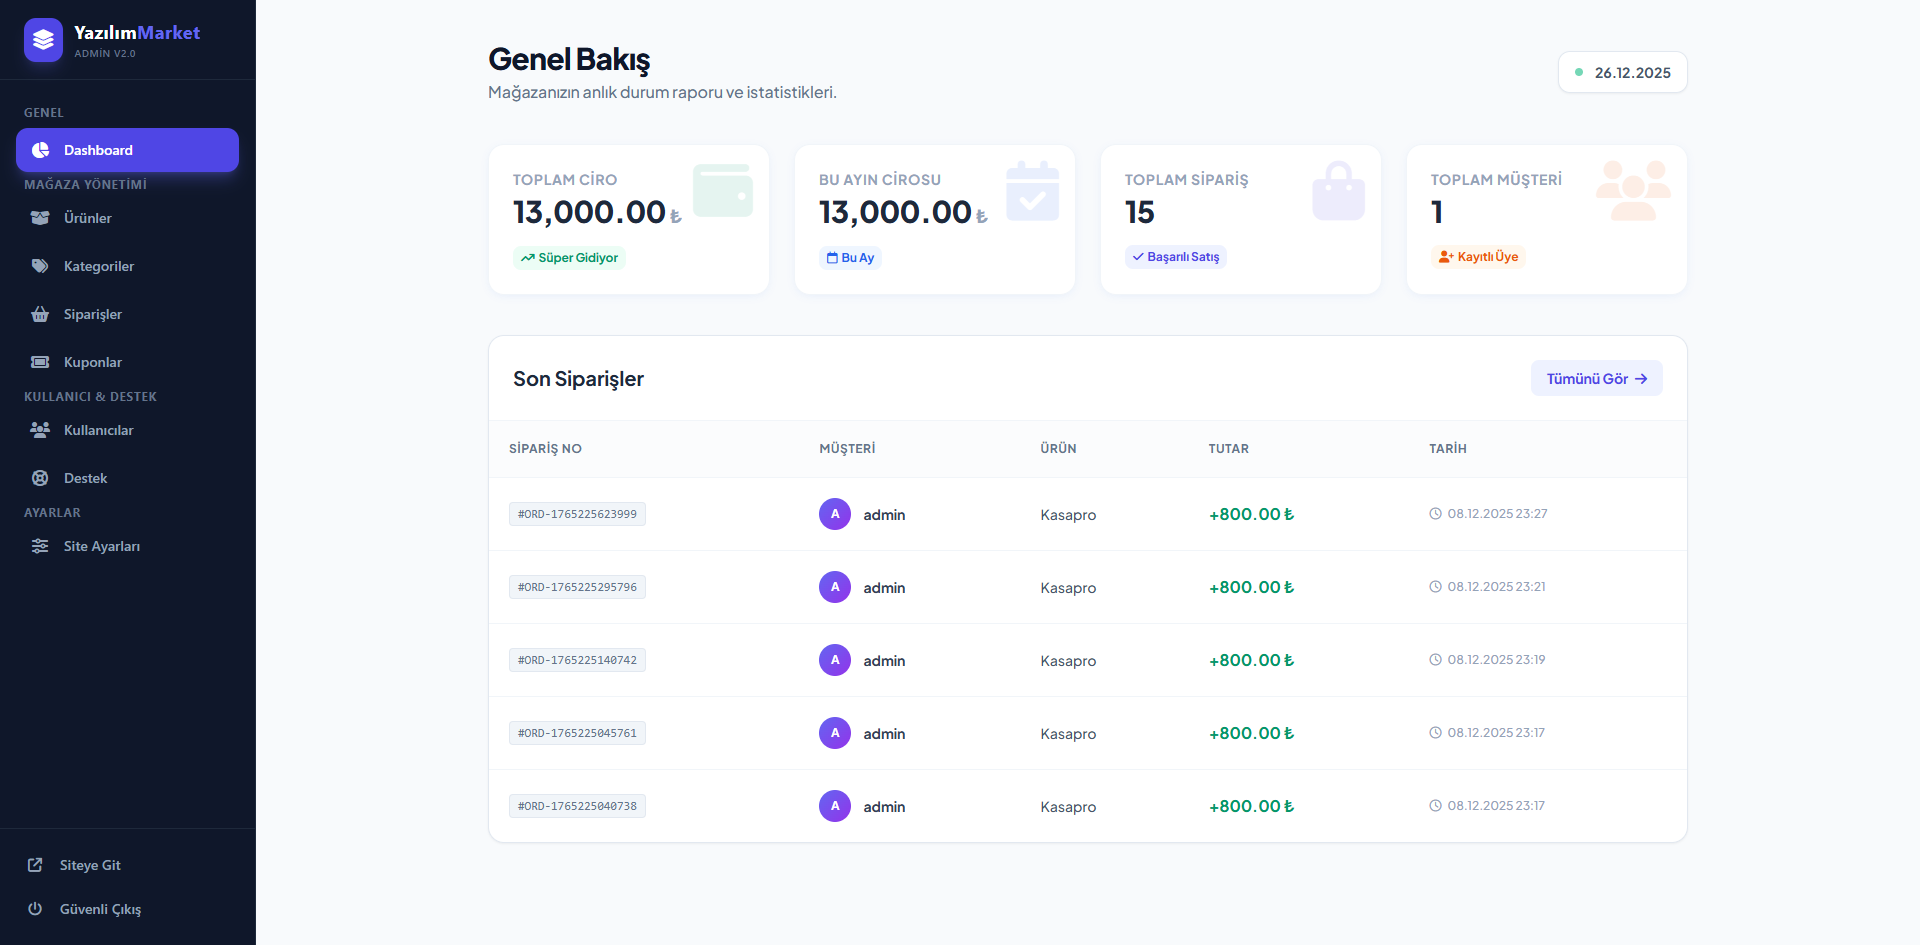Click admin avatar in the last order row
The width and height of the screenshot is (1920, 945).
[835, 806]
